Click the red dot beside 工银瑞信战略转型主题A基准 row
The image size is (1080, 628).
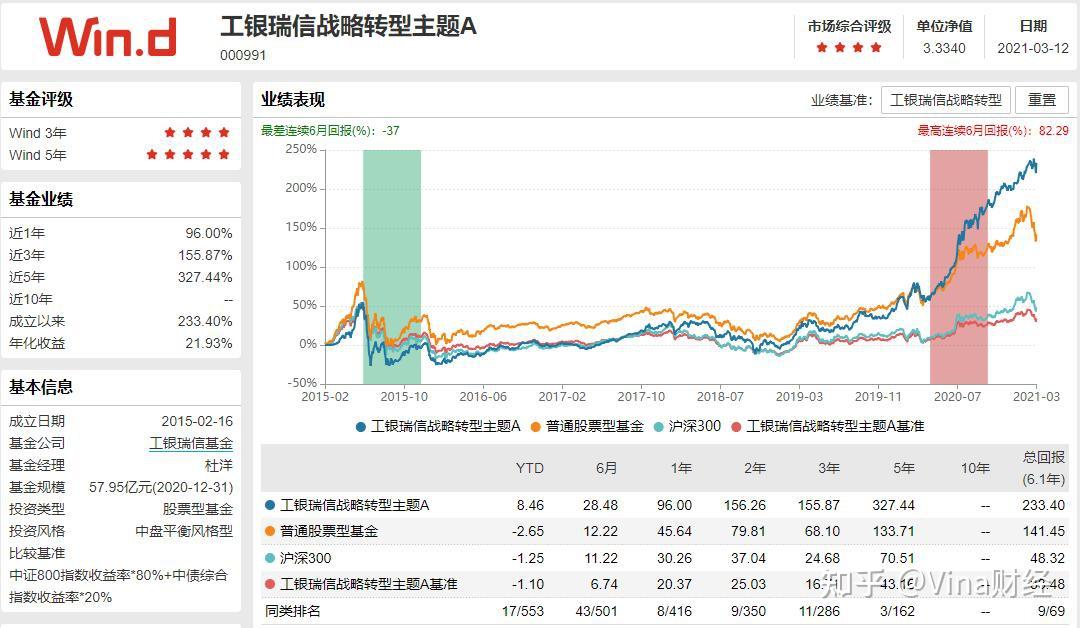tap(270, 585)
